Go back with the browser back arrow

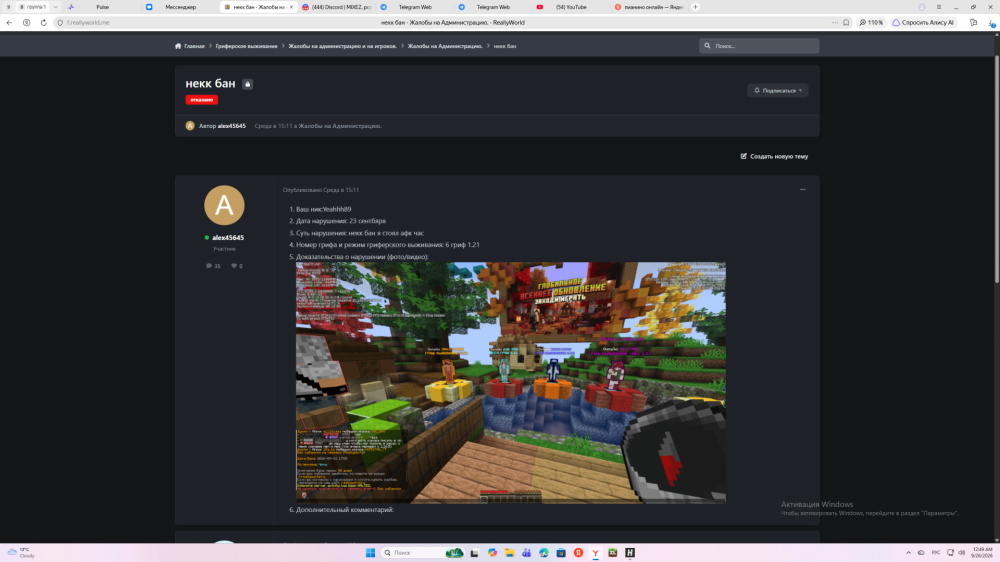point(9,22)
